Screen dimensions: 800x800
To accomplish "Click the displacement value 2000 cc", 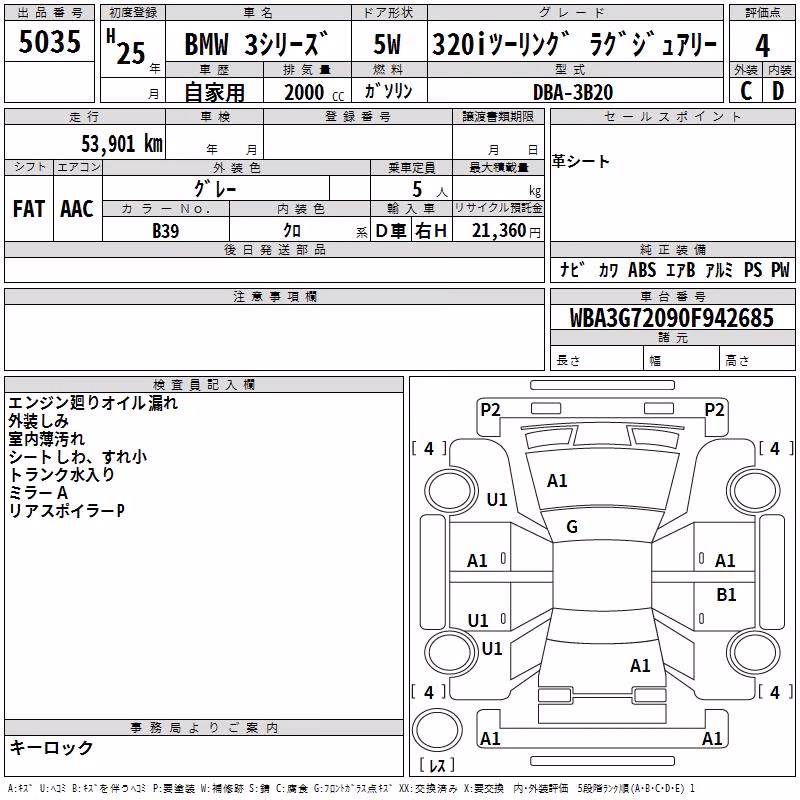I will click(314, 92).
